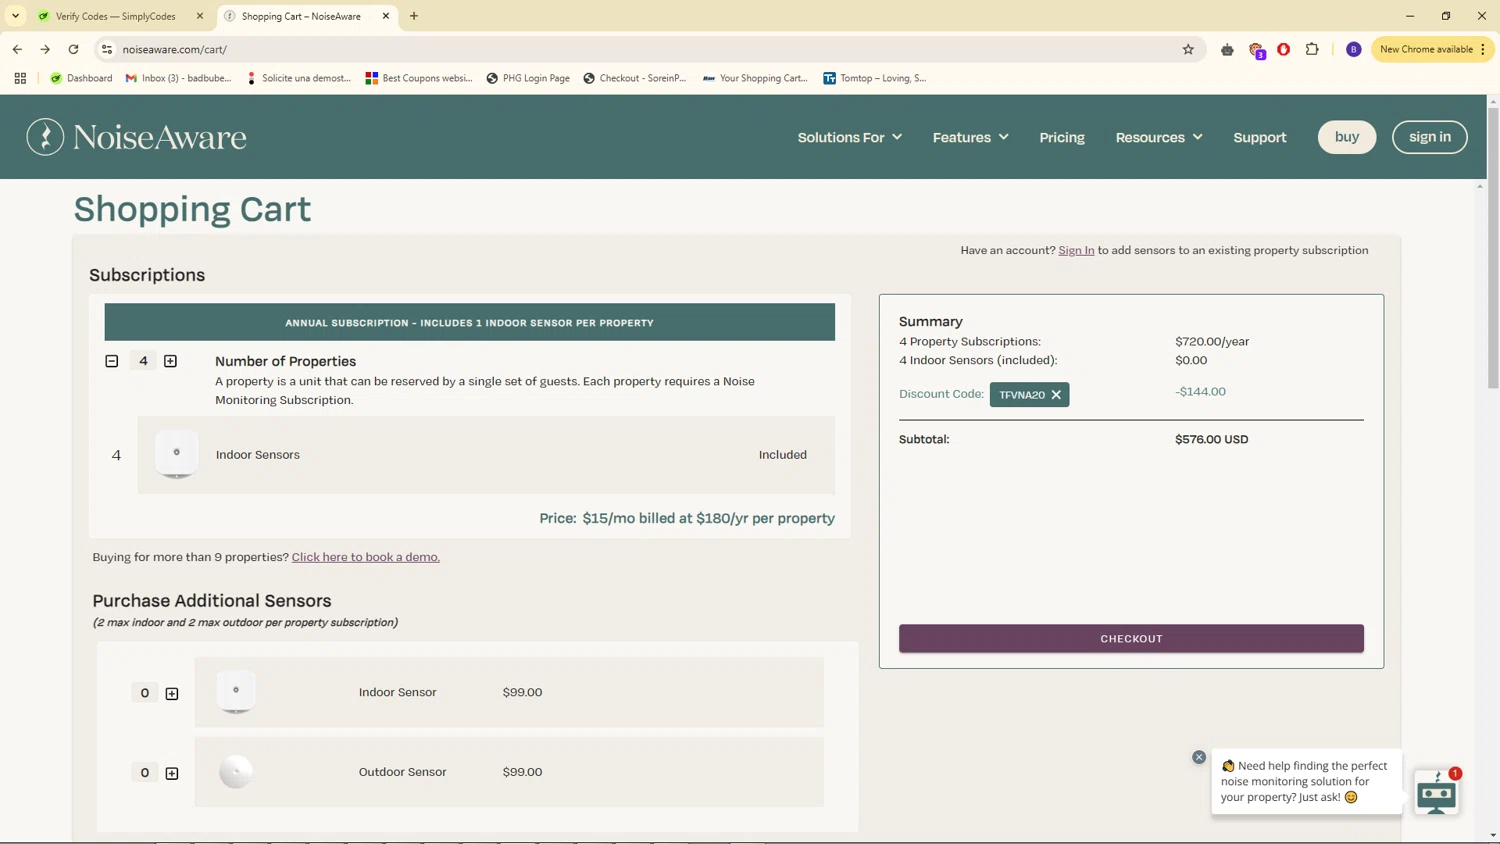Expand the Solutions For menu
Viewport: 1500px width, 844px height.
[x=849, y=137]
